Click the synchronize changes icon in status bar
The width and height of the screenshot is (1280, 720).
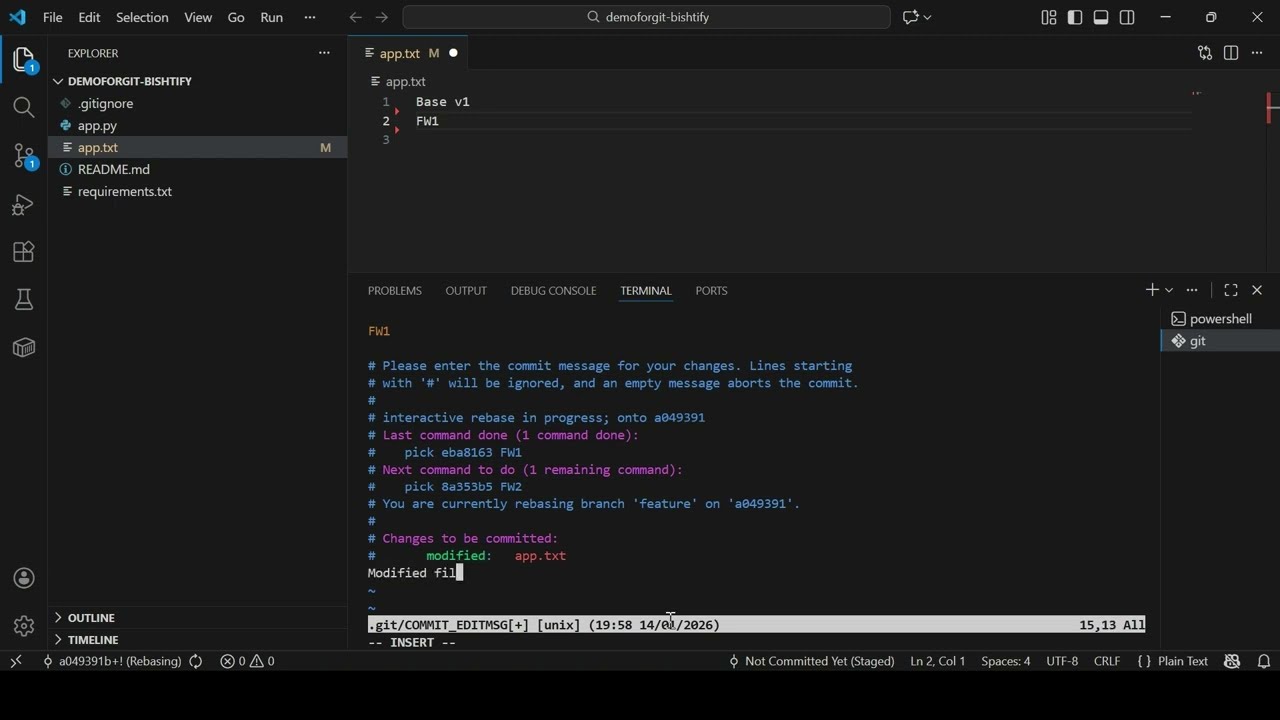click(196, 661)
